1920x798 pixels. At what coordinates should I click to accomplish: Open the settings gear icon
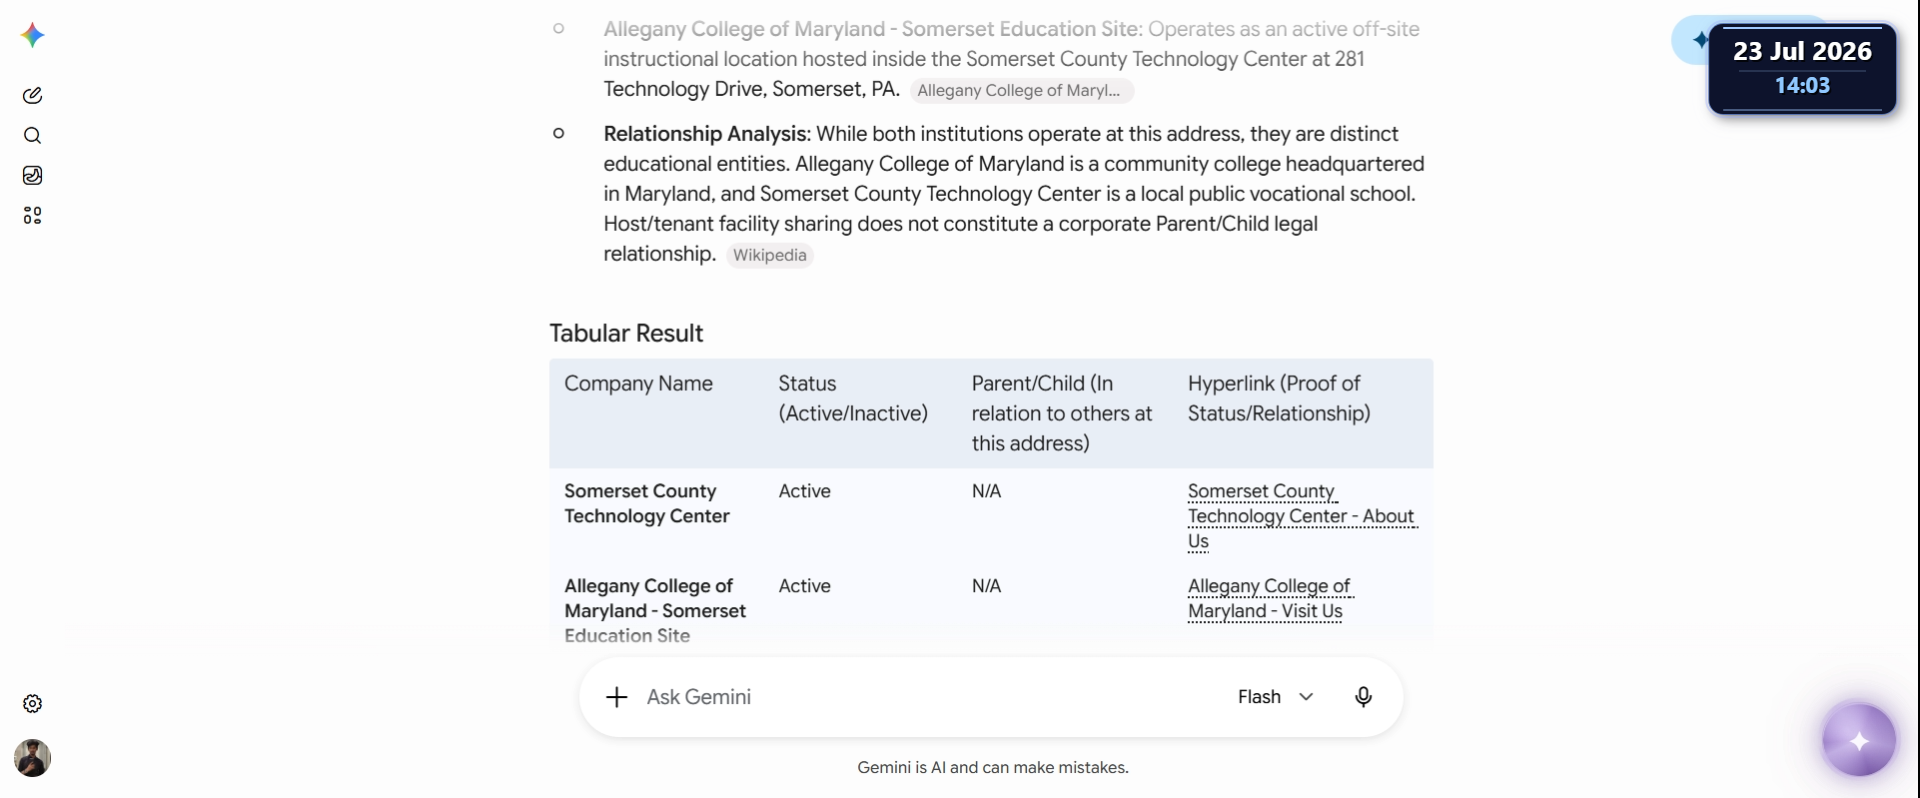click(32, 703)
